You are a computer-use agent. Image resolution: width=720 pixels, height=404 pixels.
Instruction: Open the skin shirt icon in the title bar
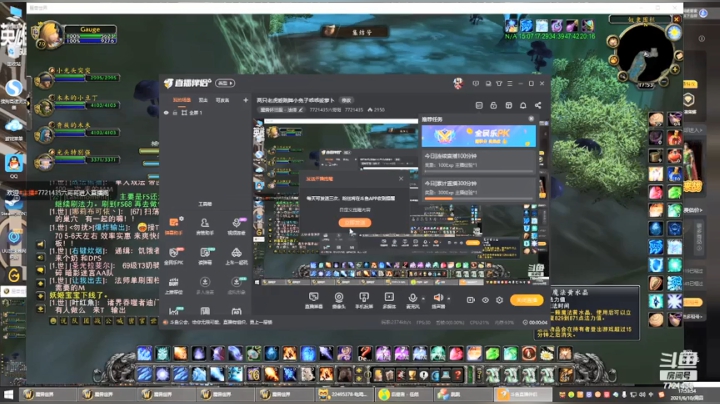click(499, 84)
